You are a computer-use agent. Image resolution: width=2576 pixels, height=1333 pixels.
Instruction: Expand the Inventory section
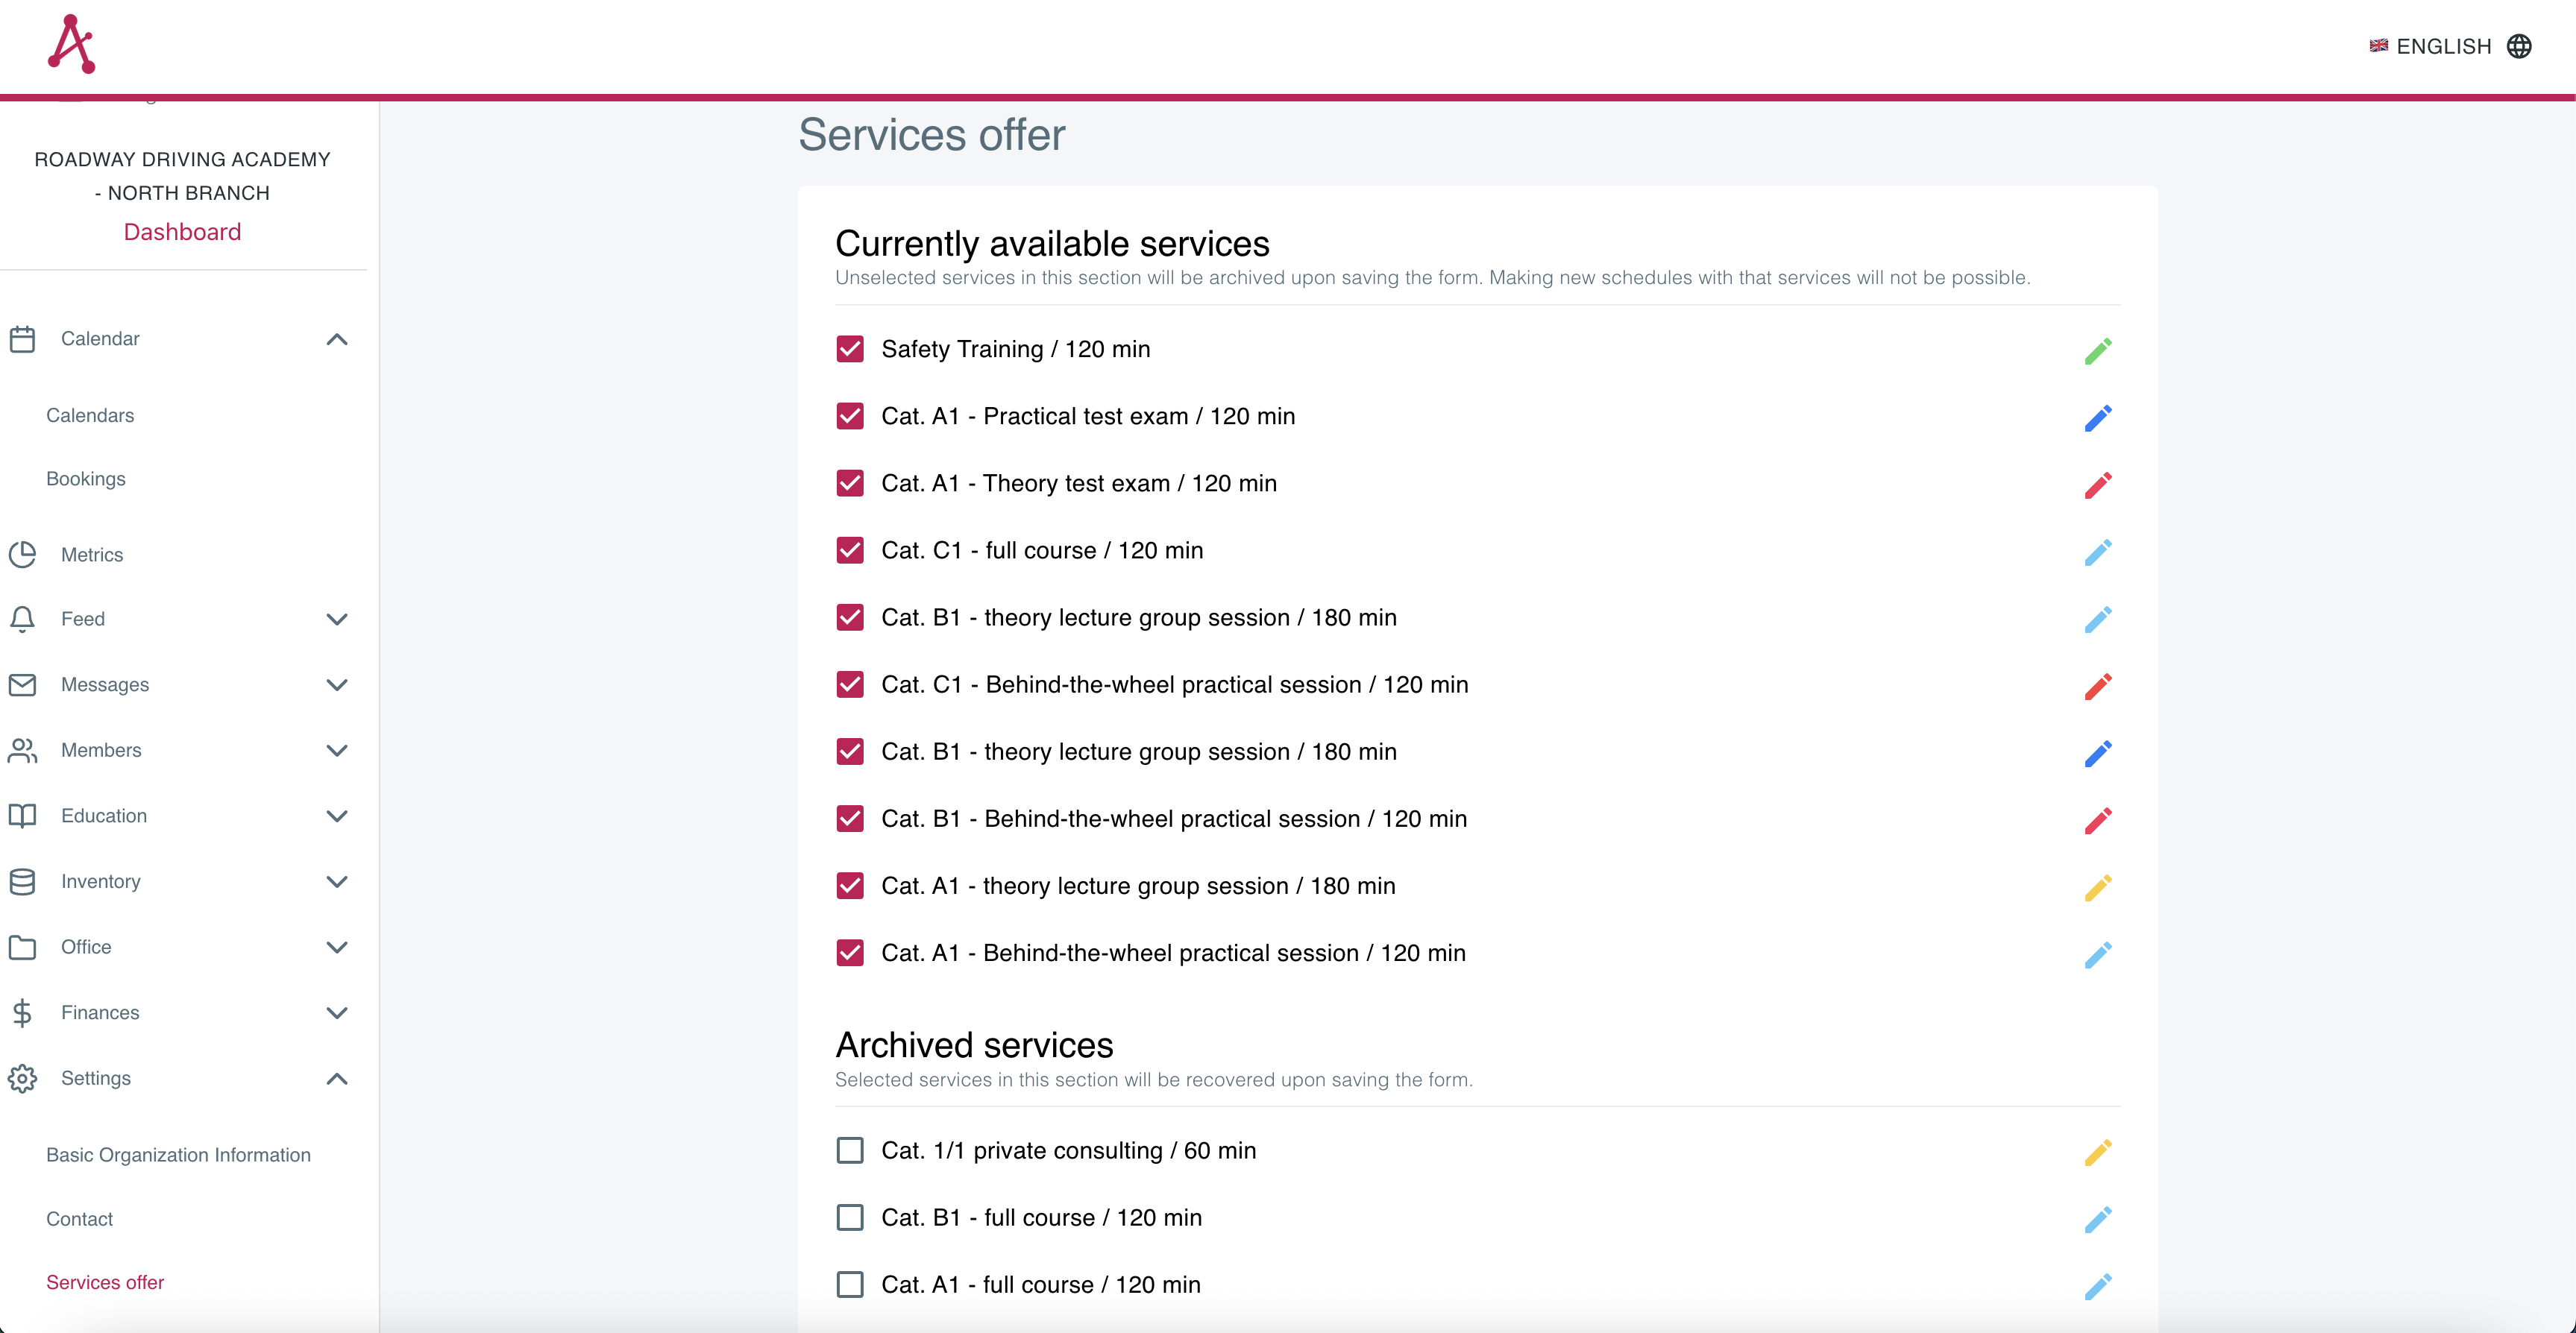336,882
